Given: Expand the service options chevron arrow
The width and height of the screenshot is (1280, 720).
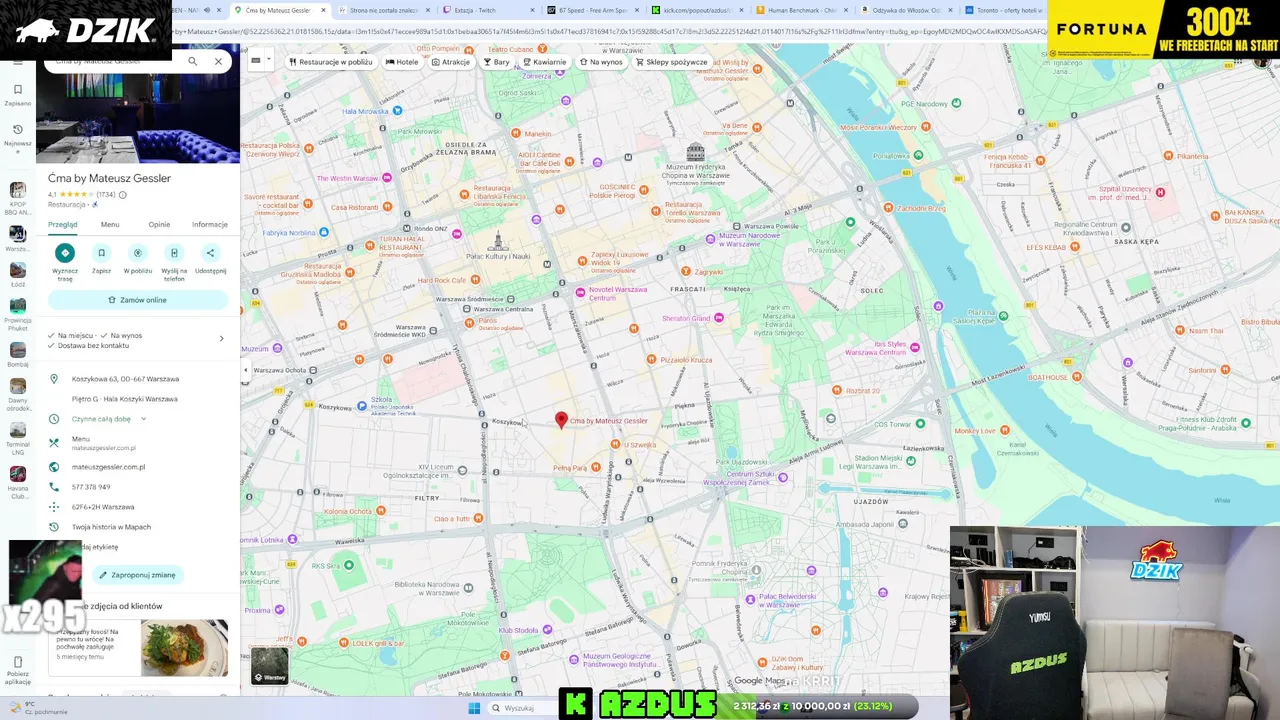Looking at the screenshot, I should pyautogui.click(x=221, y=339).
